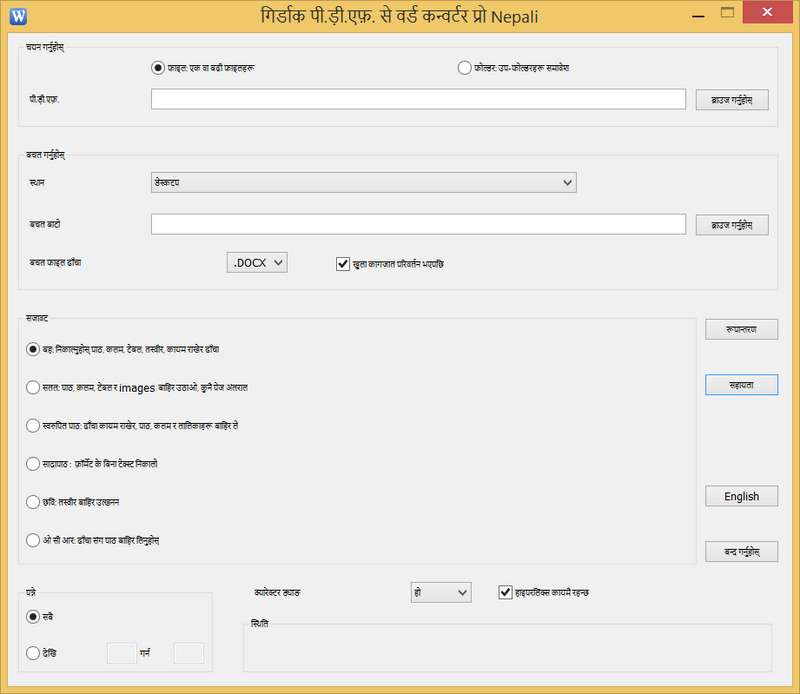Choose the layout option mentioning images

pyautogui.click(x=33, y=387)
